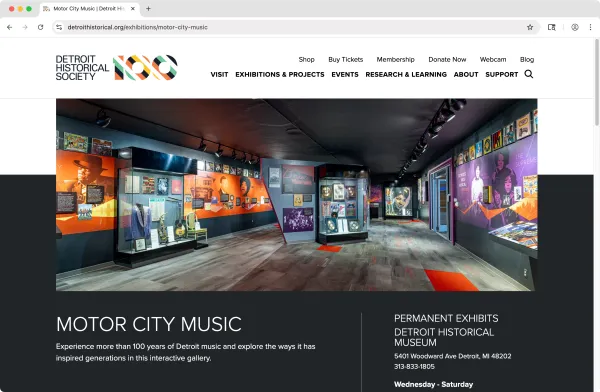This screenshot has width=600, height=392.
Task: Open the Blog link
Action: 527,59
